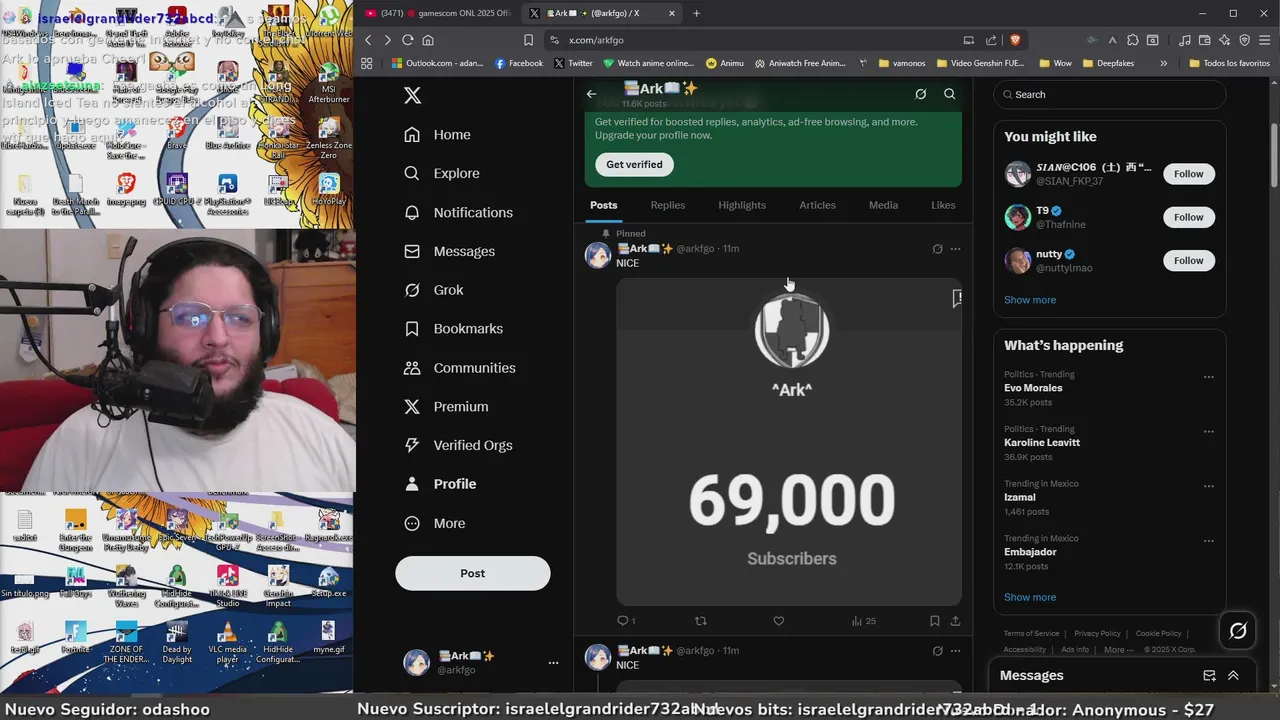This screenshot has height=720, width=1280.
Task: Expand the More menu in X sidebar
Action: click(x=435, y=523)
